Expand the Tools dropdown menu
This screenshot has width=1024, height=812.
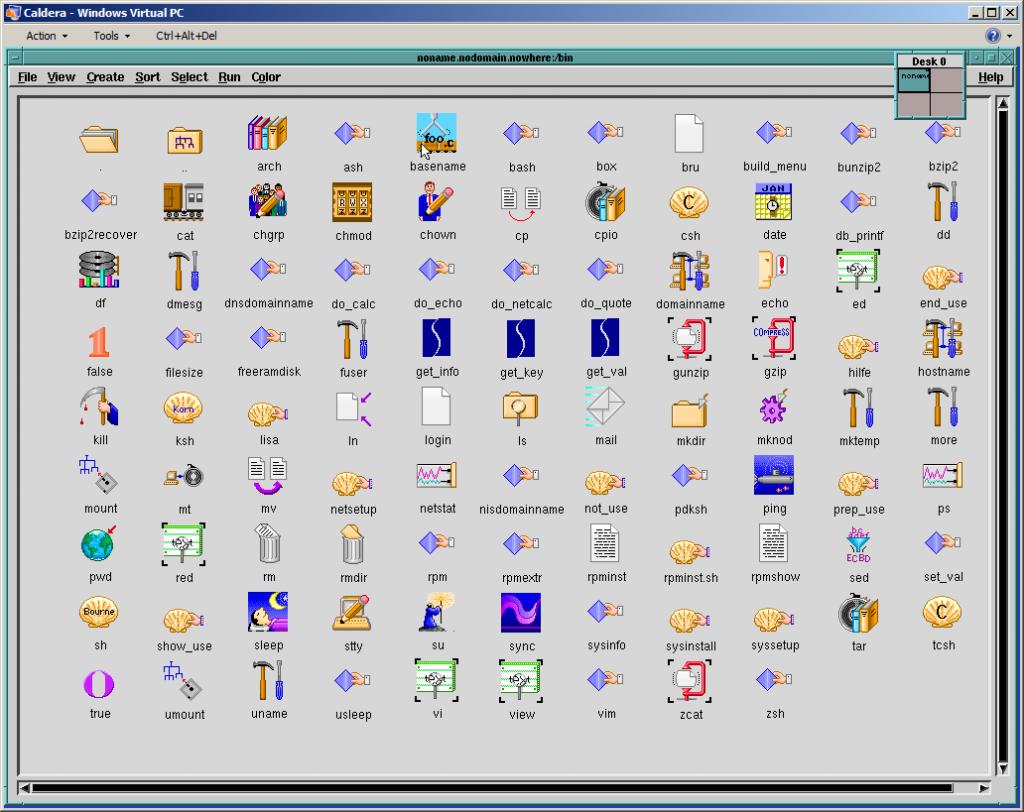tap(112, 36)
